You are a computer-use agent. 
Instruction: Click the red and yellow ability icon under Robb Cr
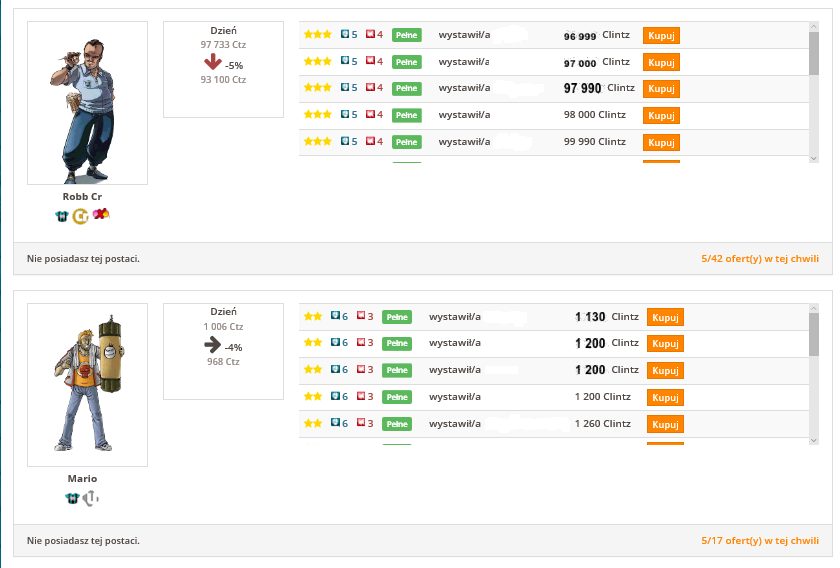point(101,214)
